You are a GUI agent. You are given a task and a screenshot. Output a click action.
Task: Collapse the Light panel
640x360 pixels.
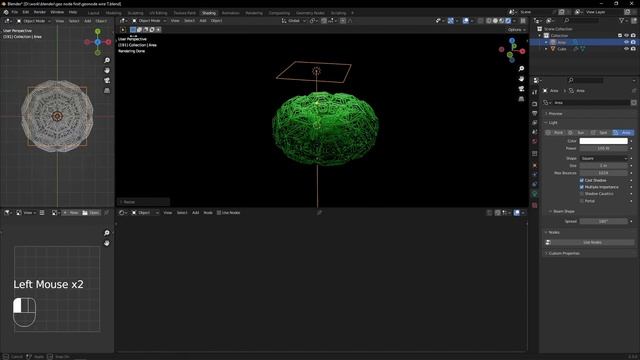point(553,123)
